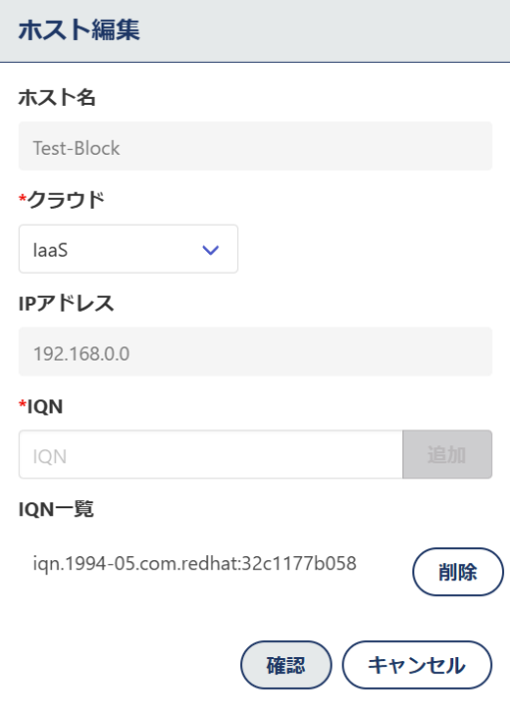This screenshot has height=710, width=510.
Task: Click the ホスト名 field label
Action: point(57,97)
